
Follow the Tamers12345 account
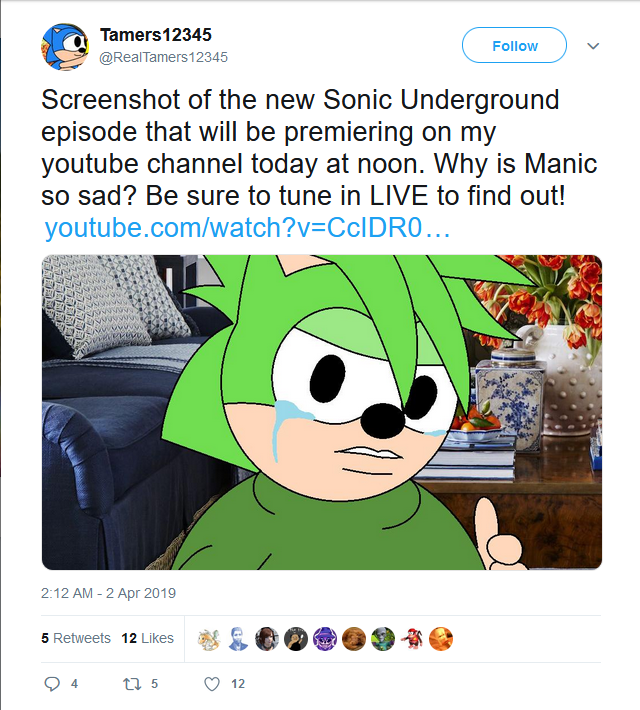[514, 46]
